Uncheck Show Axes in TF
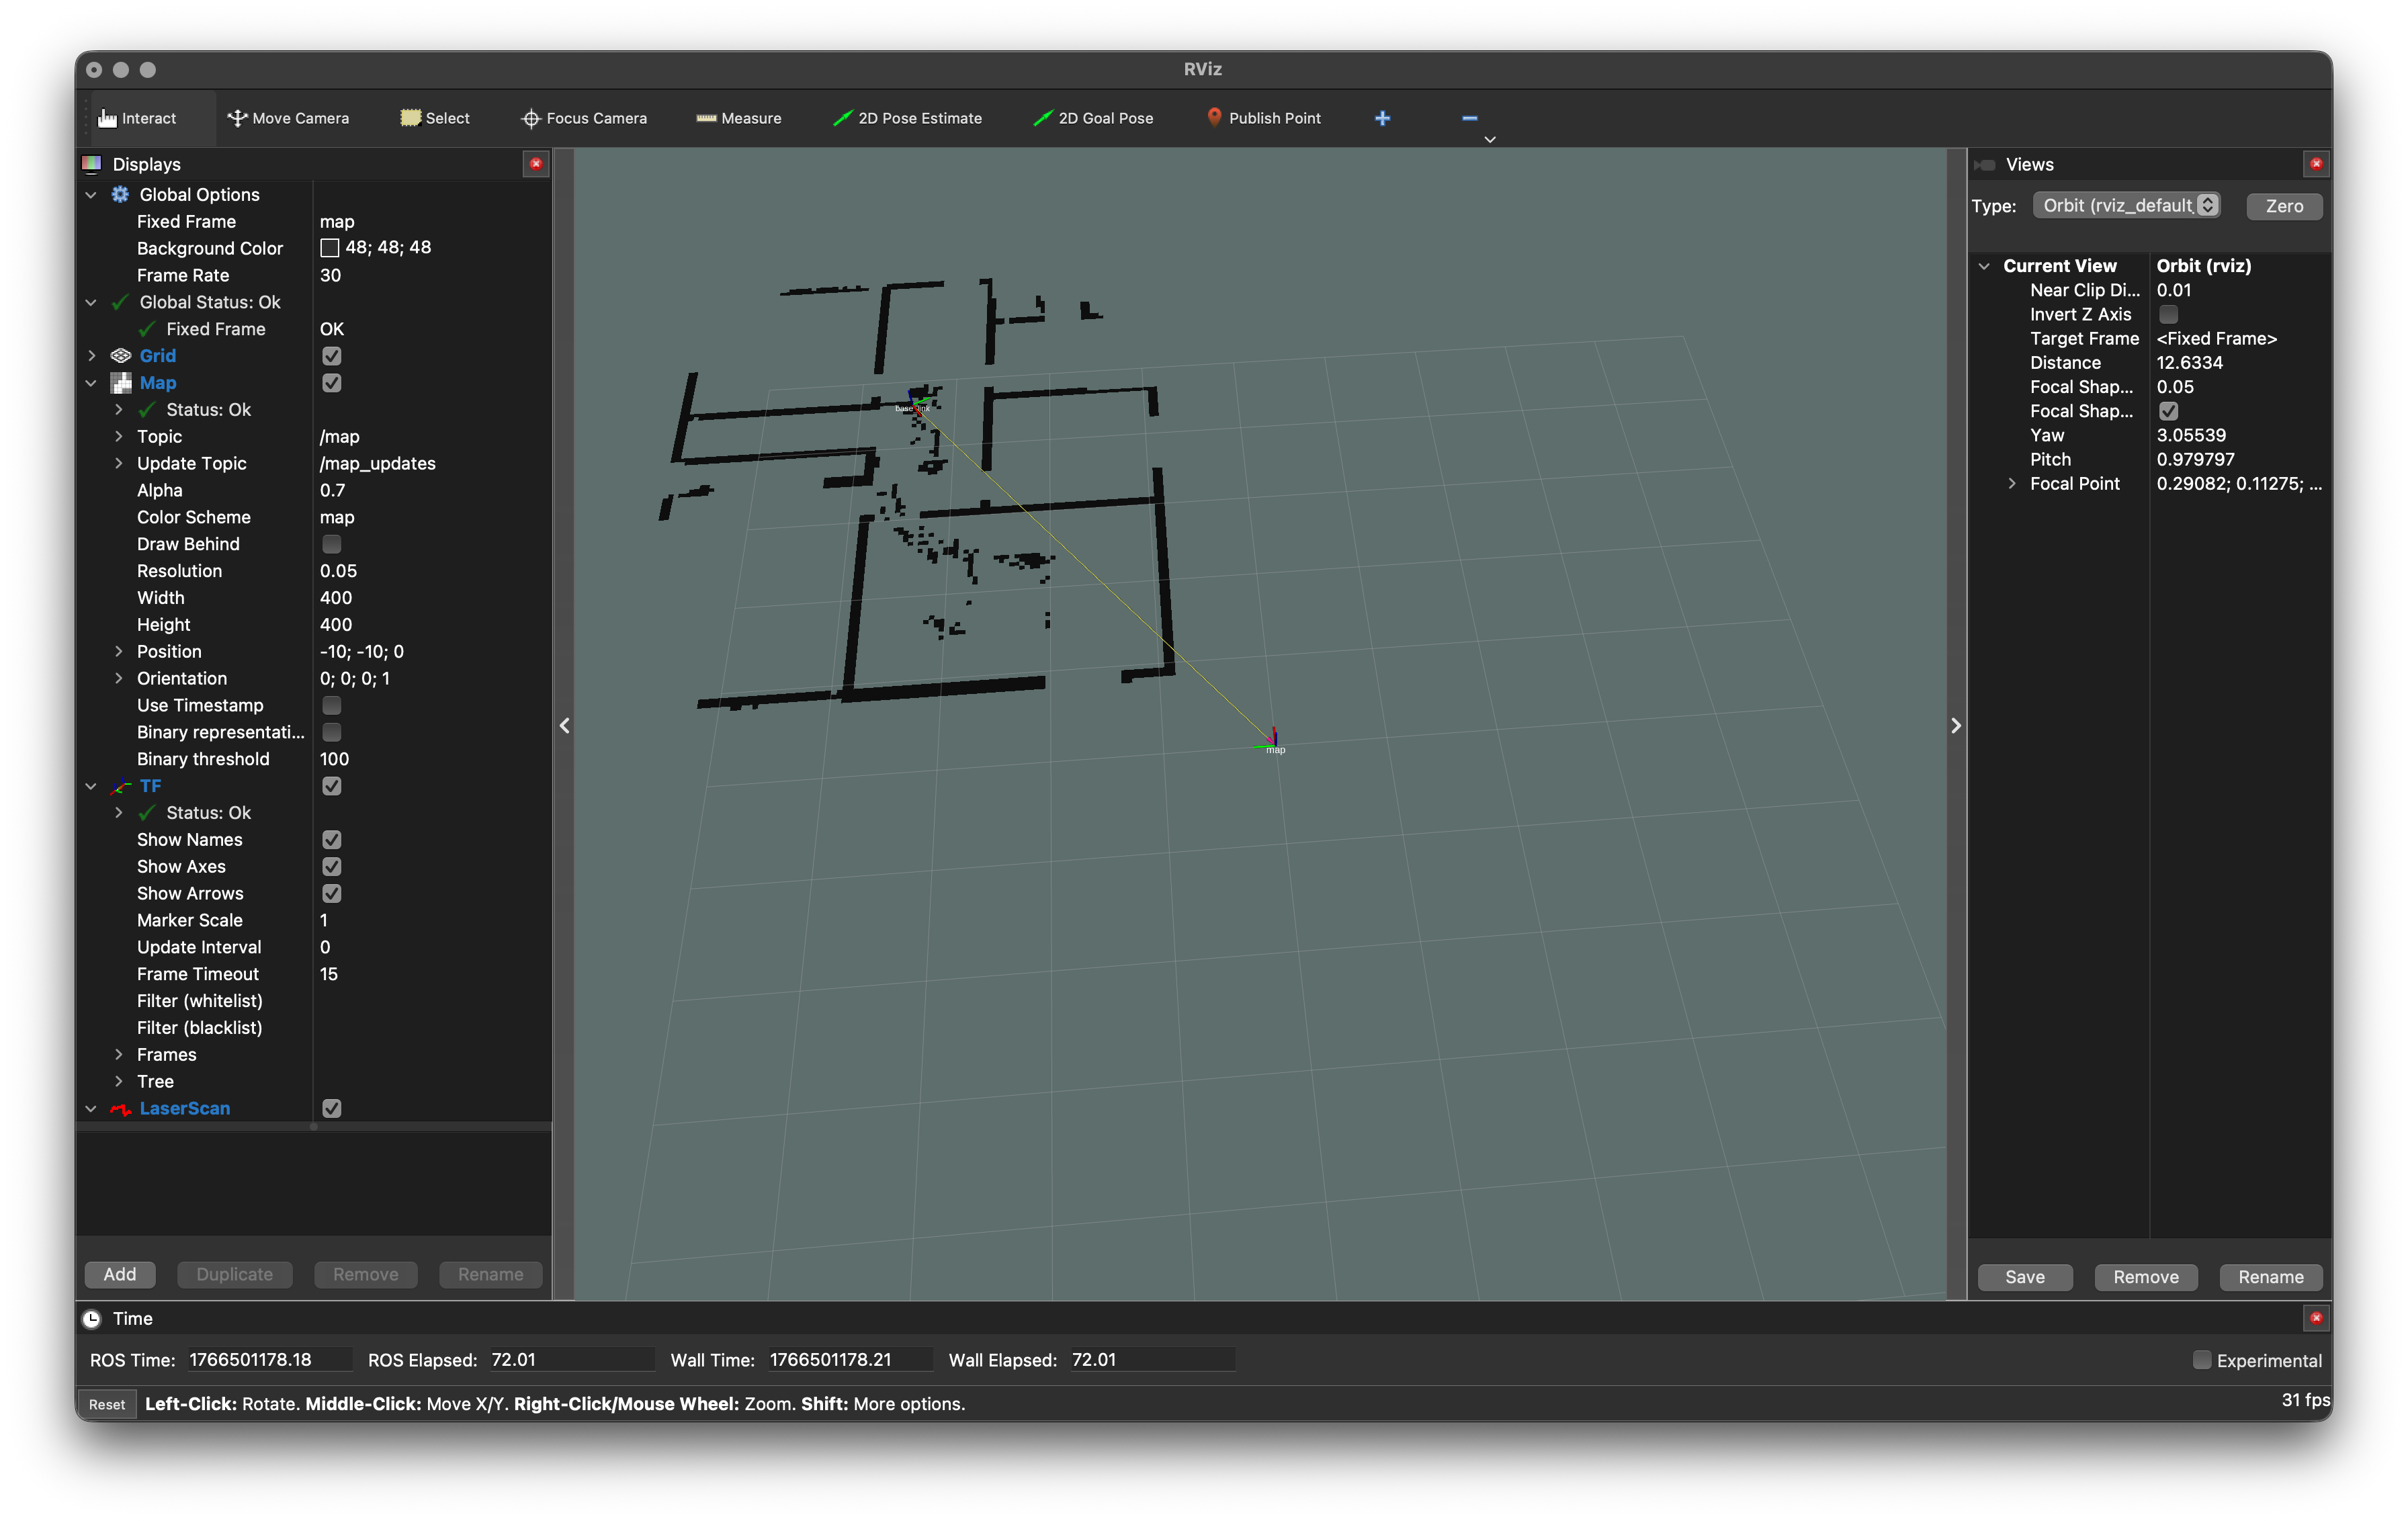The image size is (2408, 1521). pos(332,866)
